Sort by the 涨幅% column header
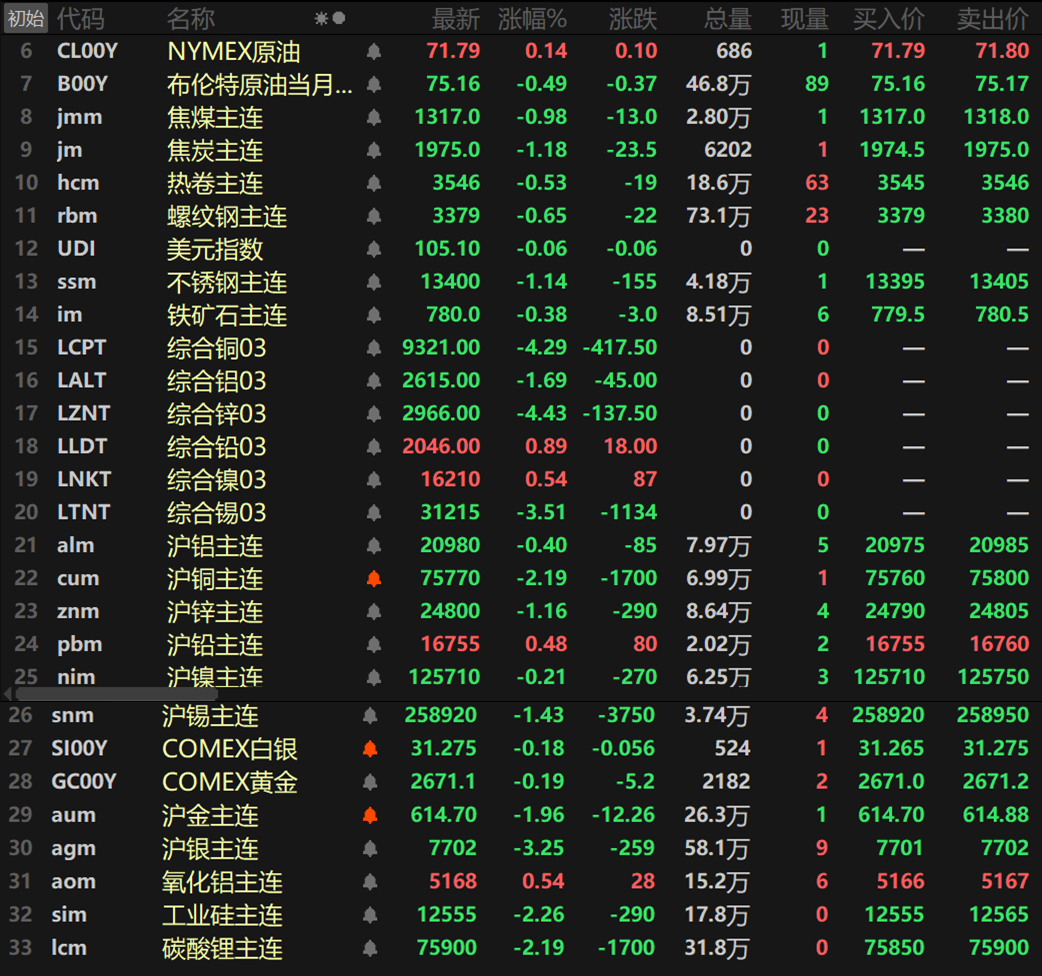The height and width of the screenshot is (976, 1042). [x=532, y=18]
